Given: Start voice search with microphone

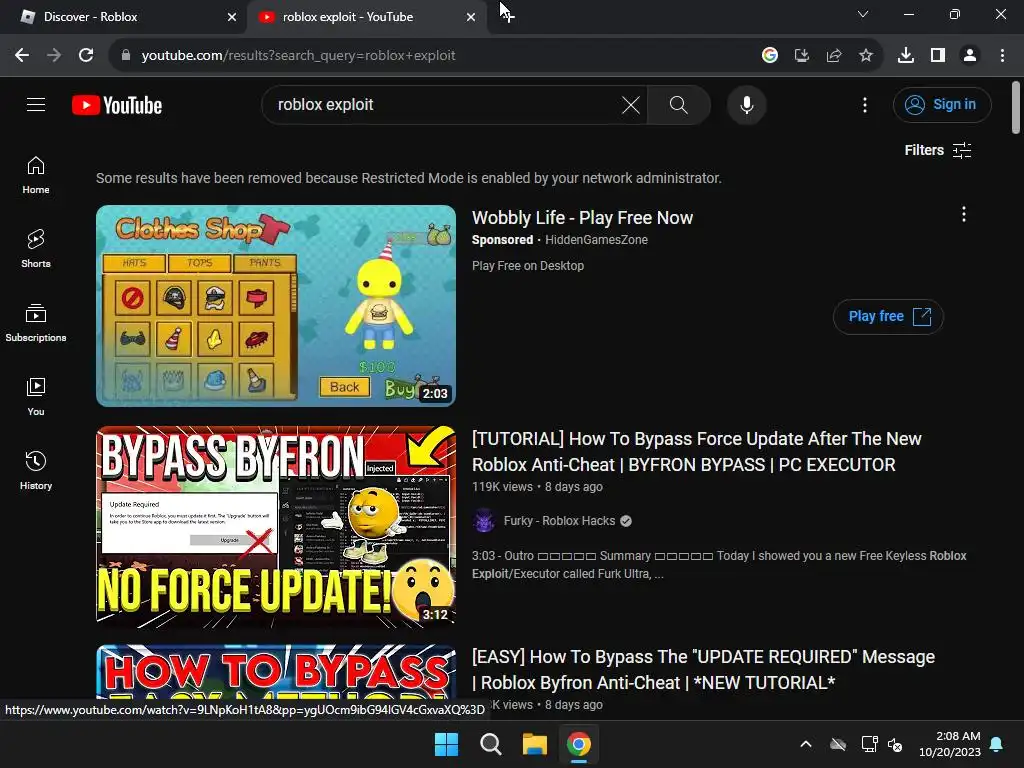Looking at the screenshot, I should tap(746, 104).
